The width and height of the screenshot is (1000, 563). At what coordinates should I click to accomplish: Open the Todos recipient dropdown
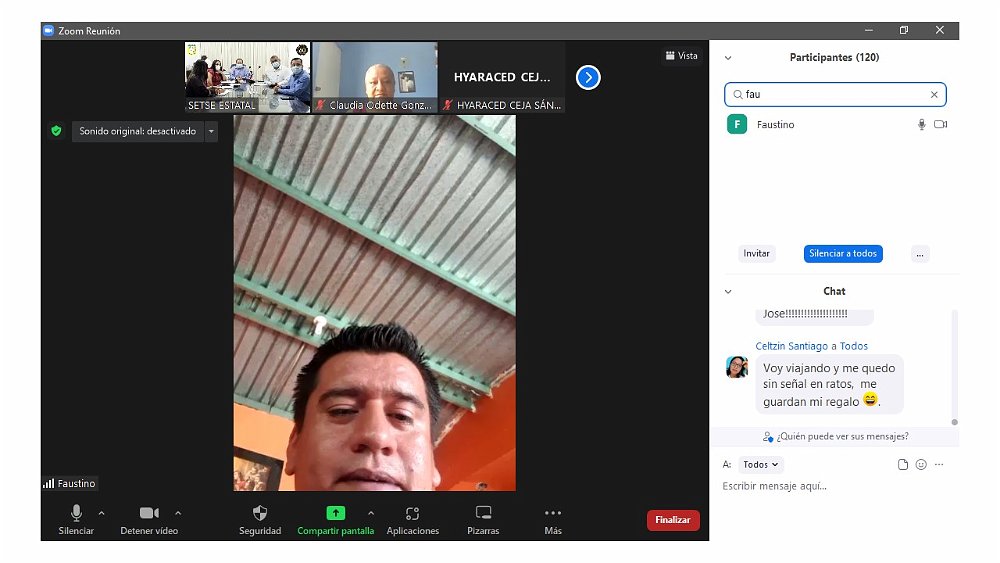click(x=761, y=465)
